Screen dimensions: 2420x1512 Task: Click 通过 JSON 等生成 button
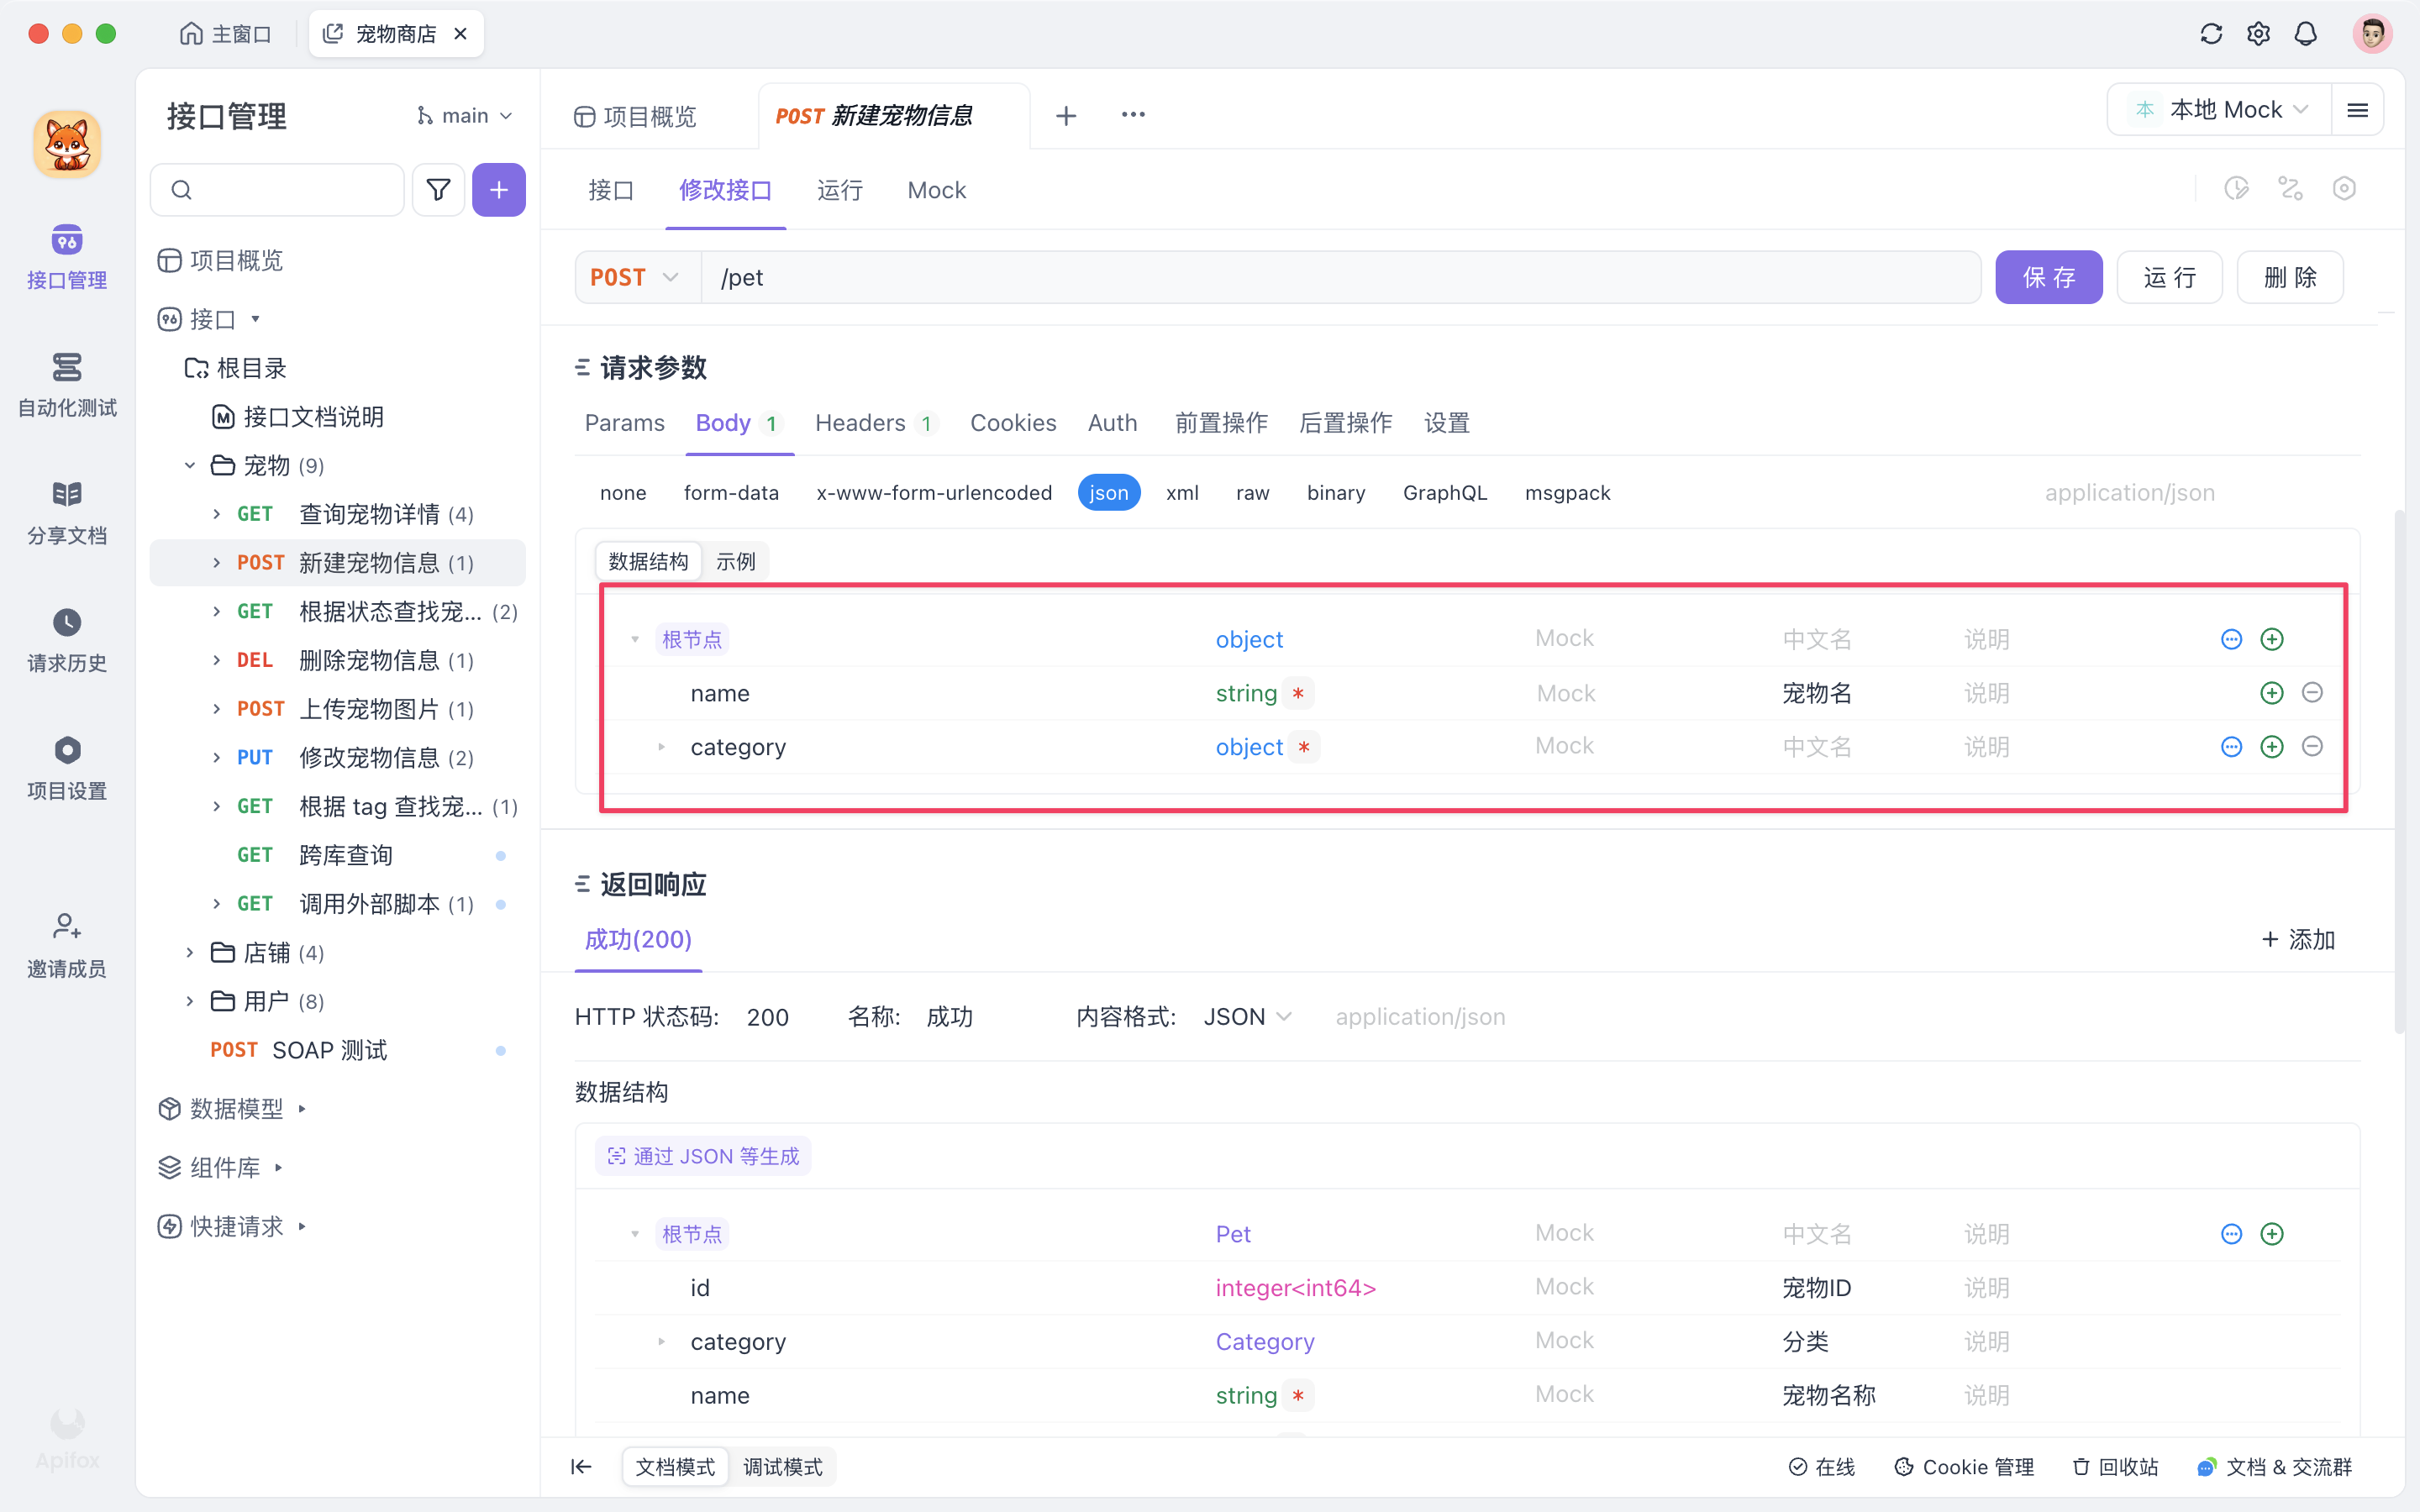pyautogui.click(x=702, y=1155)
